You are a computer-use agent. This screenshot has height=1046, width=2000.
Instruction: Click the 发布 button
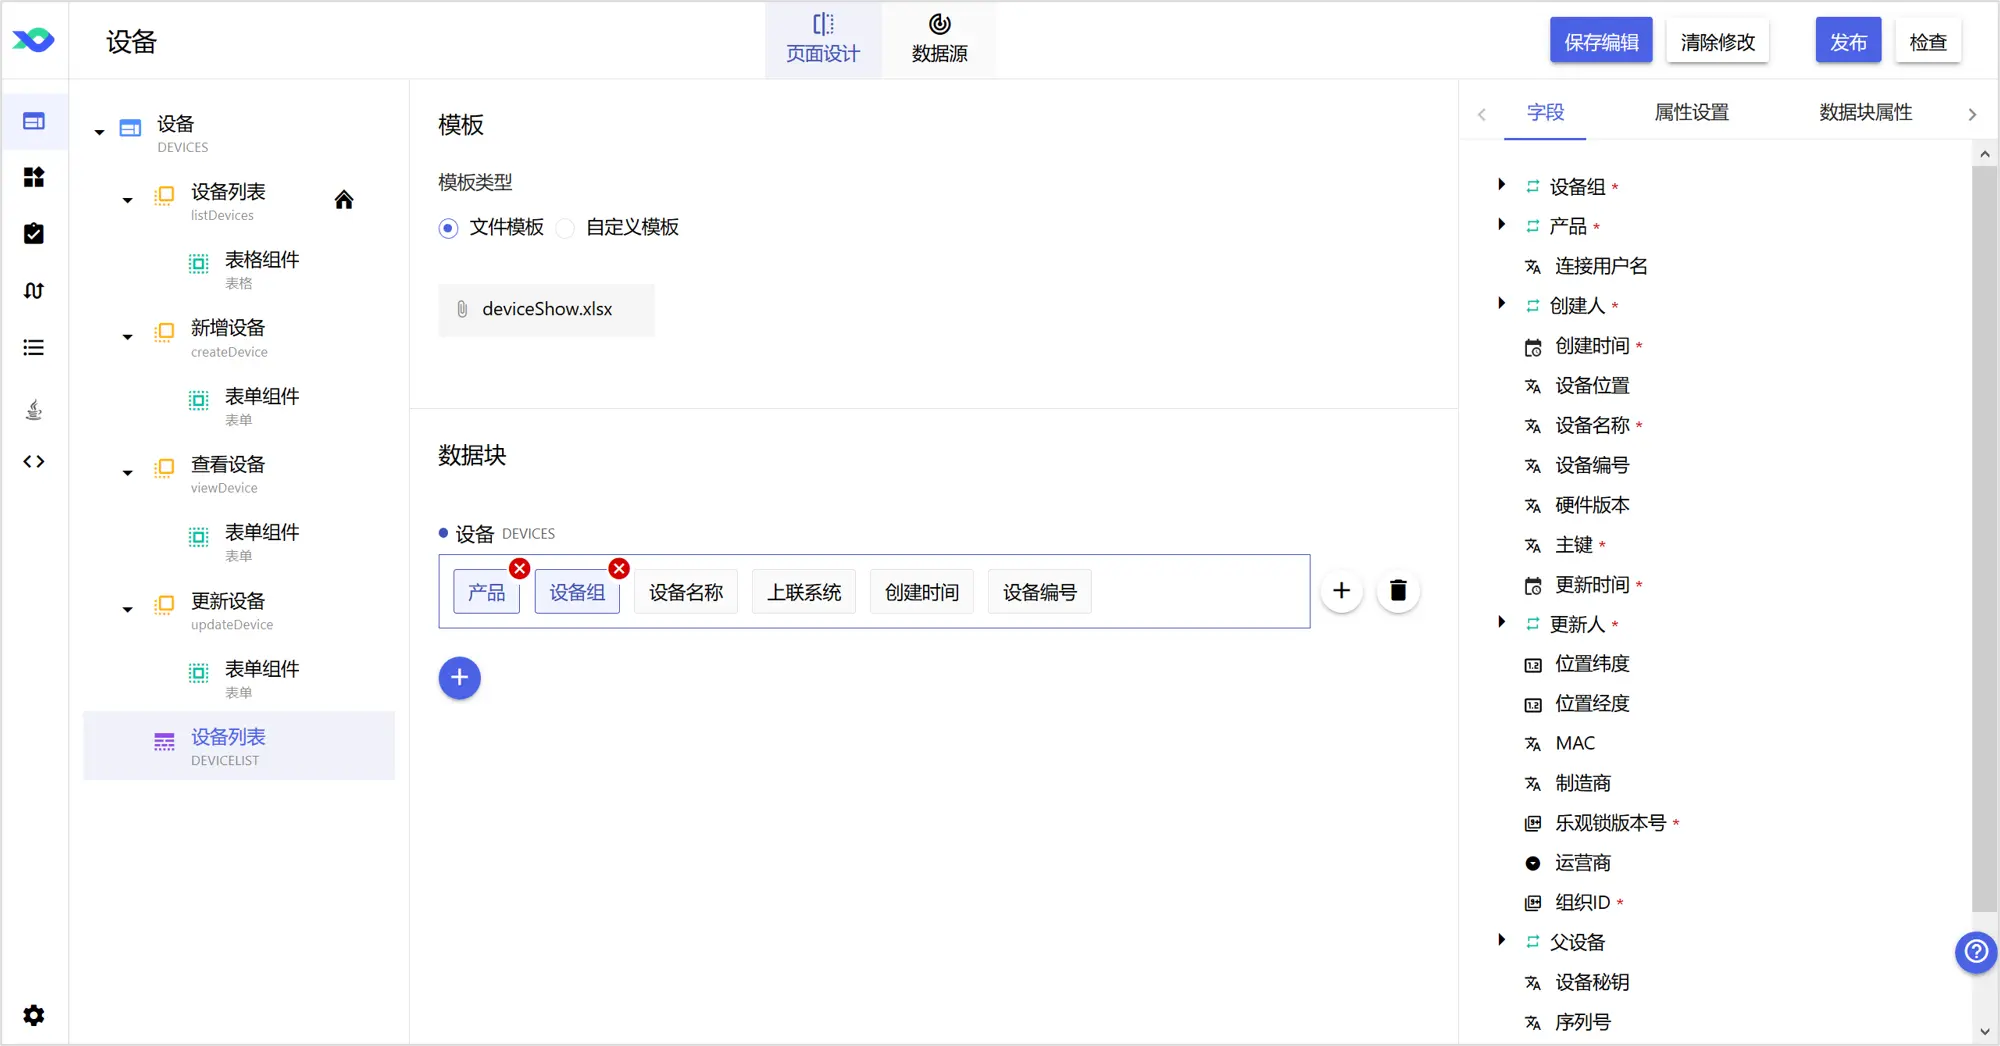[1848, 41]
